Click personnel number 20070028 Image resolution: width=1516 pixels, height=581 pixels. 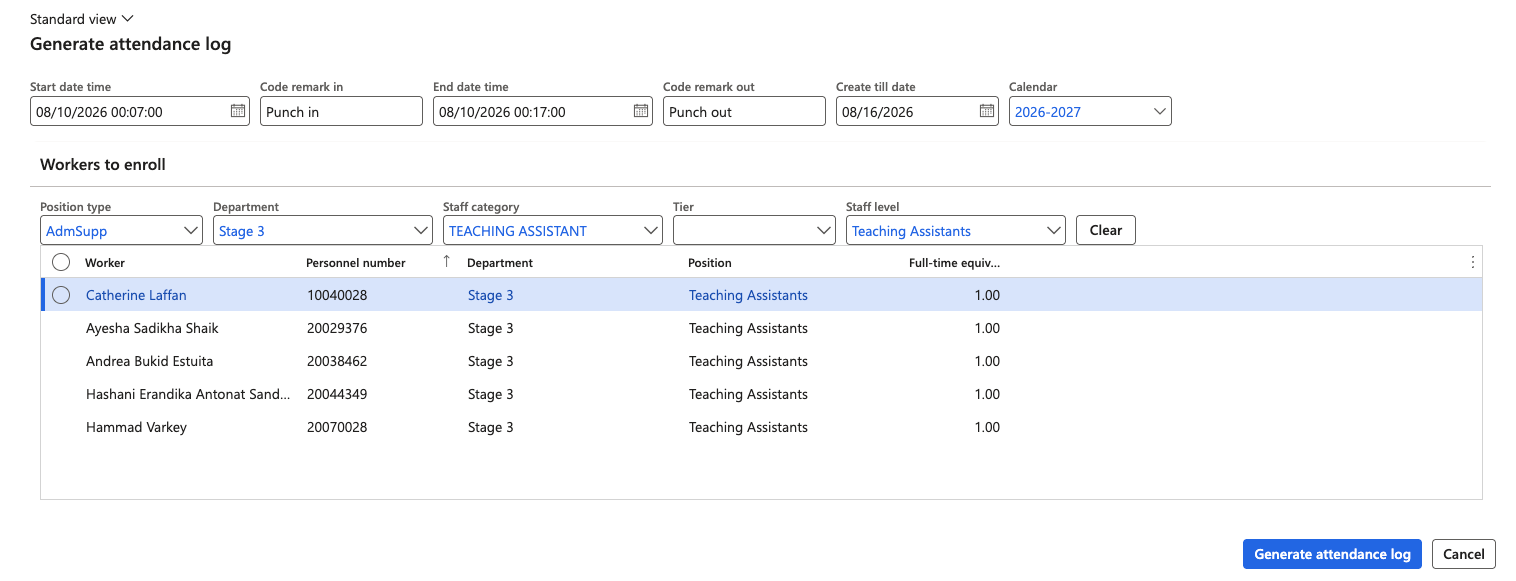(x=337, y=427)
